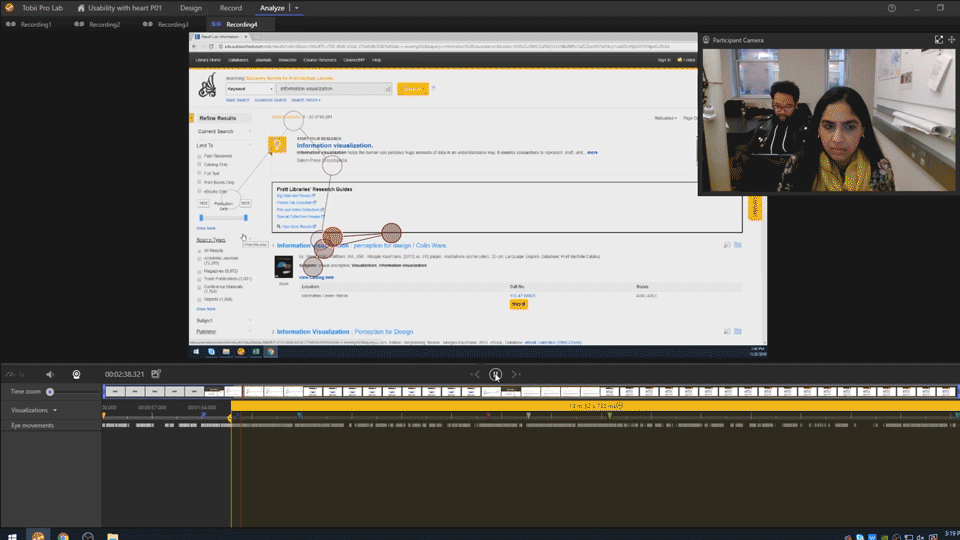Screen dimensions: 960x540
Task: Click the Advanced Search link
Action: pos(271,100)
